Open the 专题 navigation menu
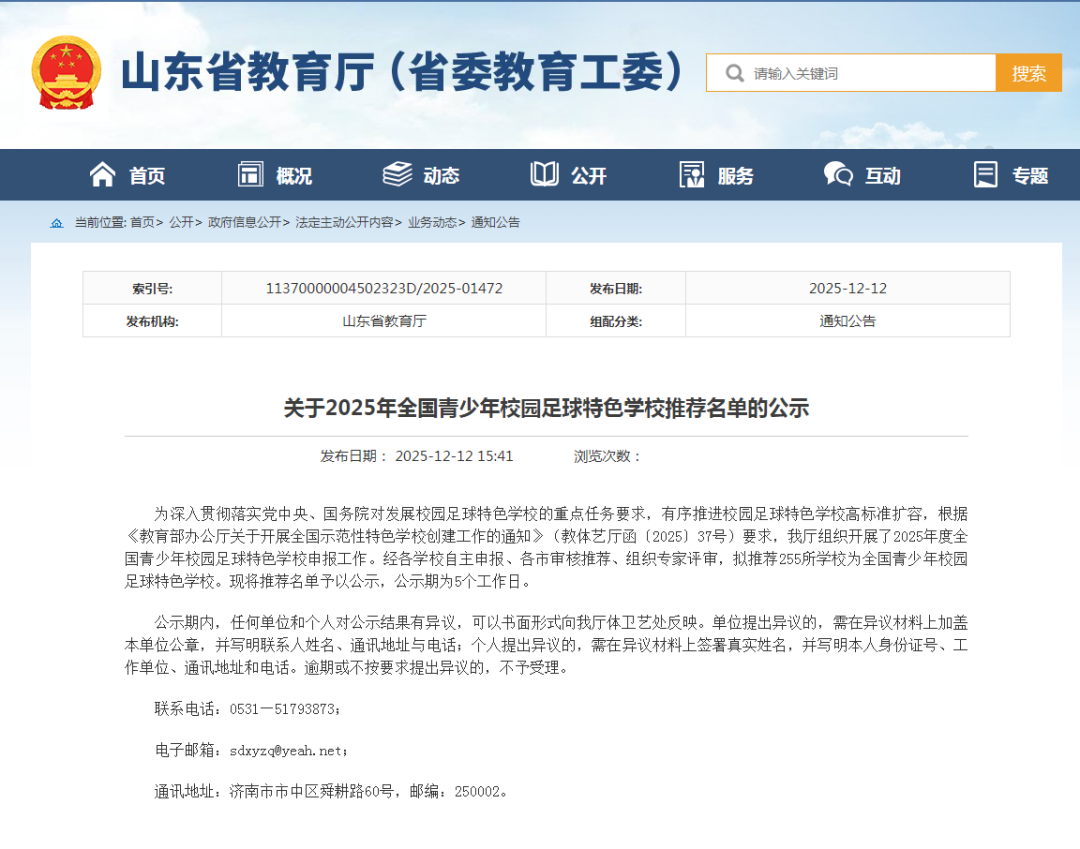The image size is (1080, 849). pyautogui.click(x=1029, y=176)
